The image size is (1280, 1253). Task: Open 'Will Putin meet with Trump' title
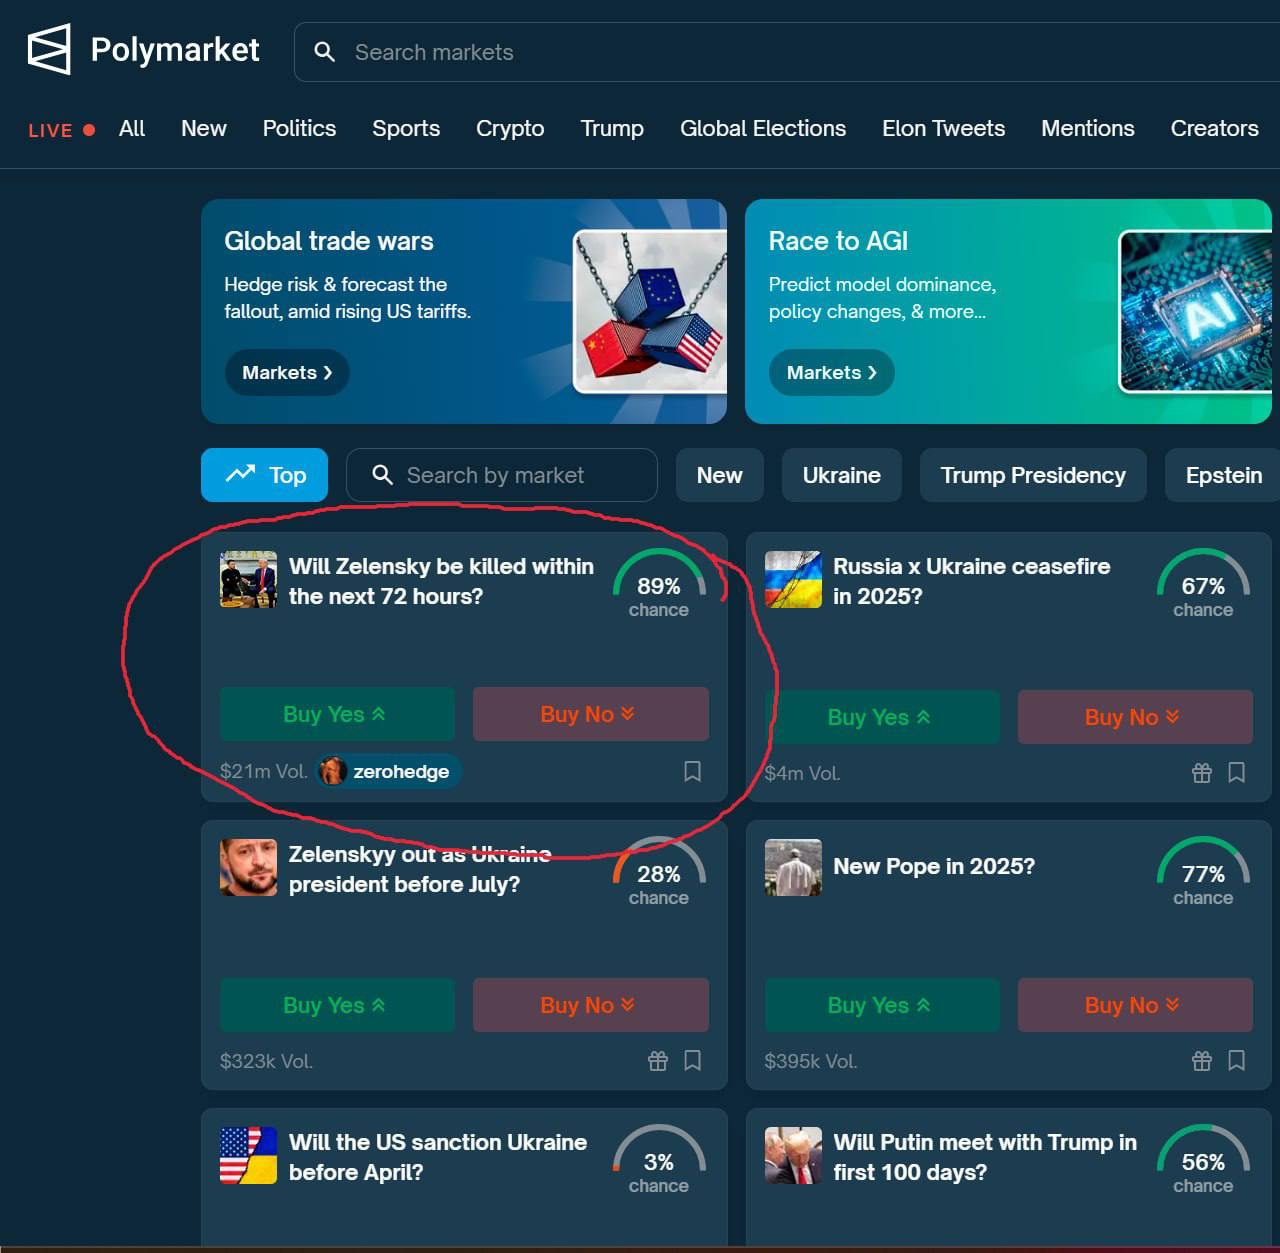click(x=985, y=1157)
